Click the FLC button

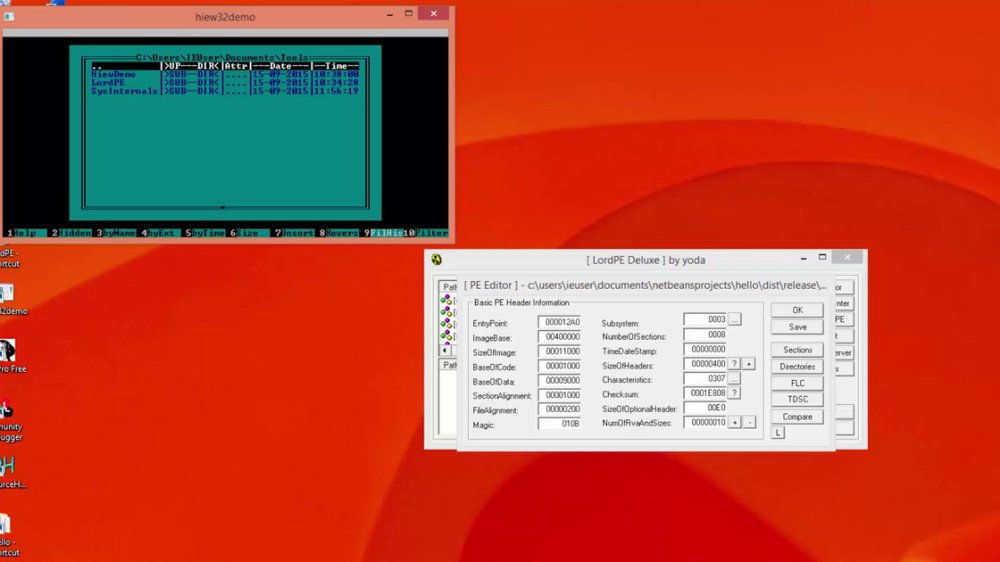coord(797,383)
